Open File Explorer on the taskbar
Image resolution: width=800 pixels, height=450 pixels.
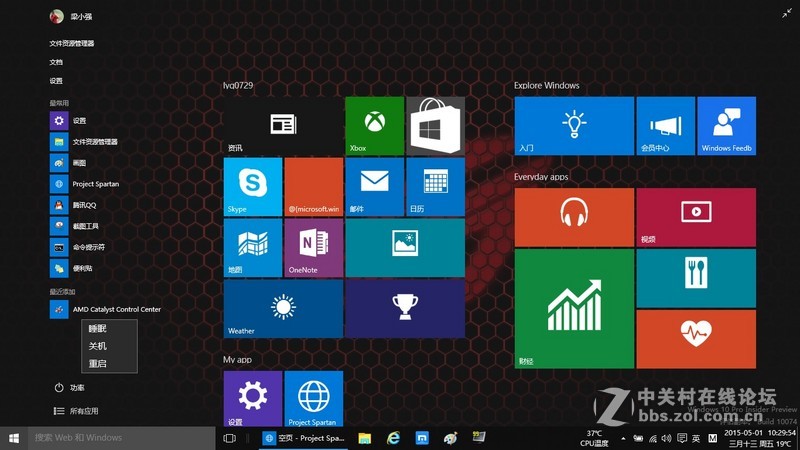click(364, 438)
